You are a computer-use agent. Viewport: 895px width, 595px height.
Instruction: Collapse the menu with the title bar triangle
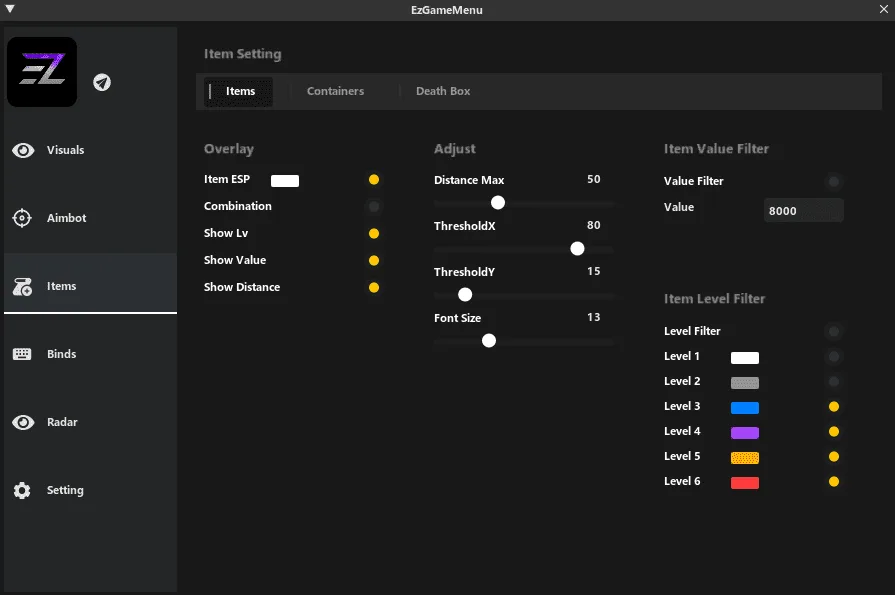pyautogui.click(x=10, y=9)
